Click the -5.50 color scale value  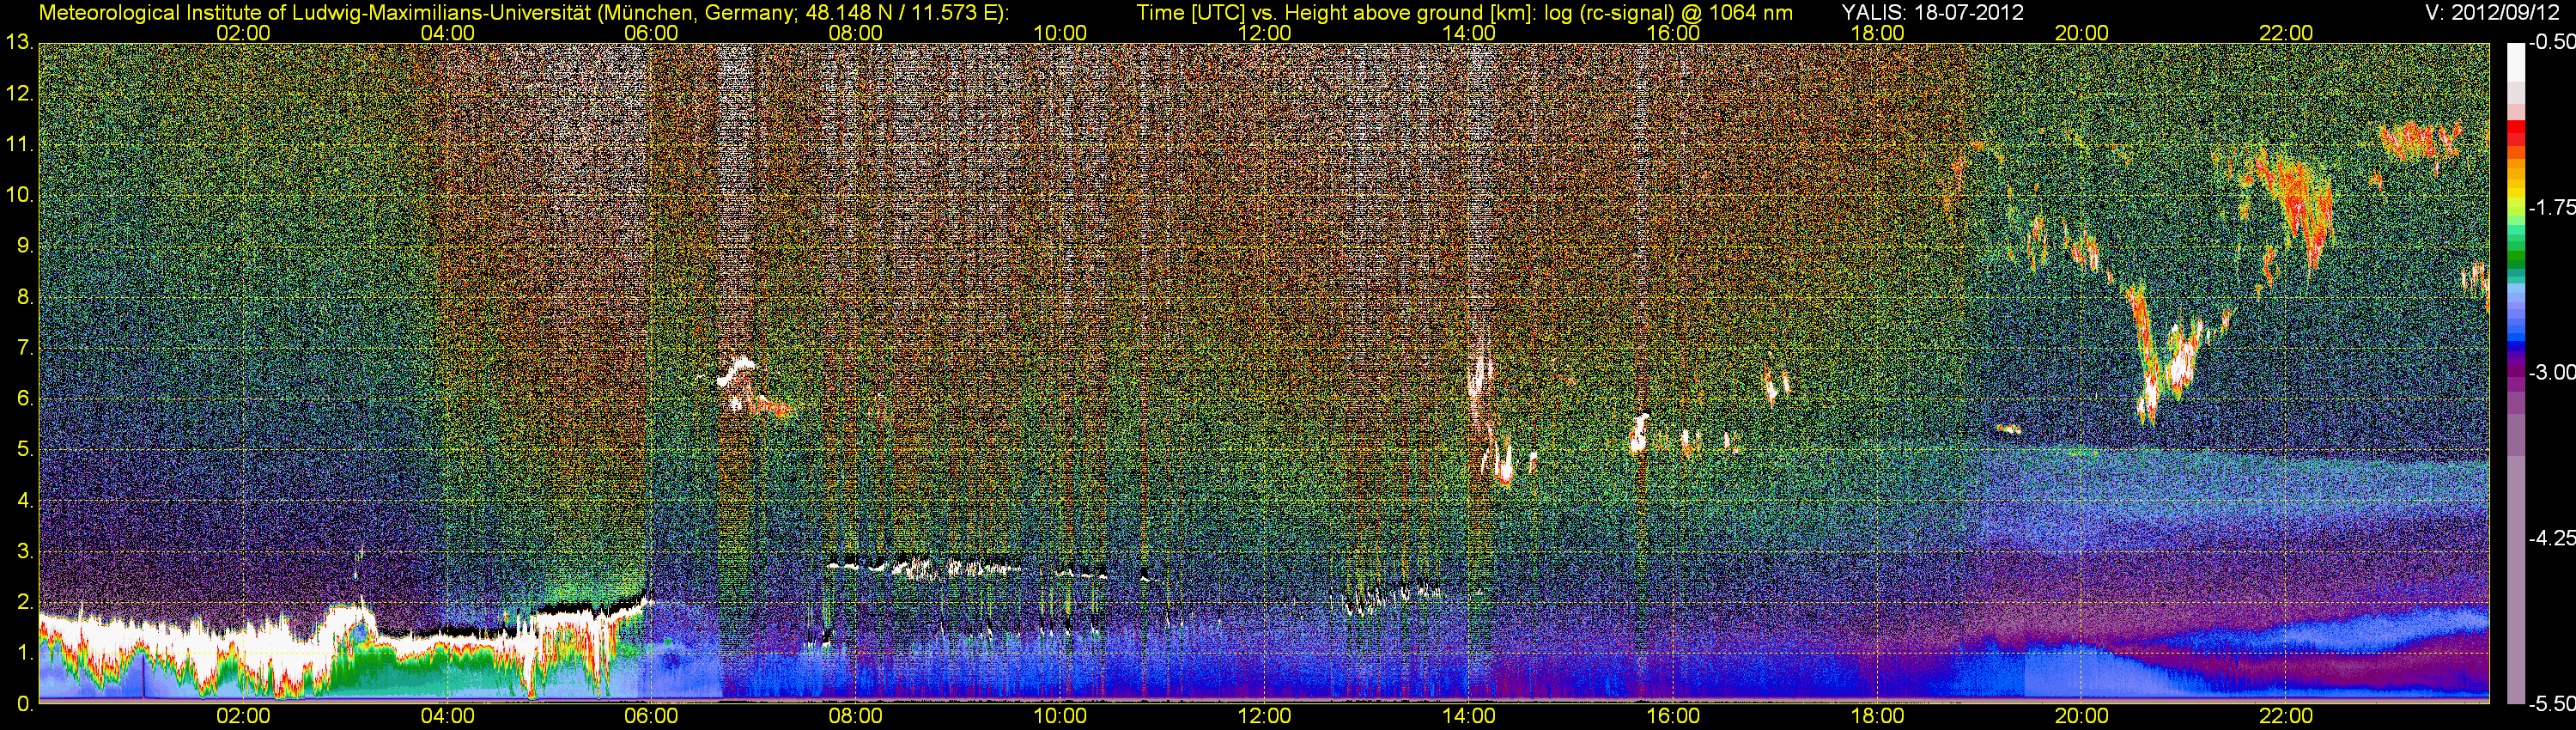(x=2551, y=703)
